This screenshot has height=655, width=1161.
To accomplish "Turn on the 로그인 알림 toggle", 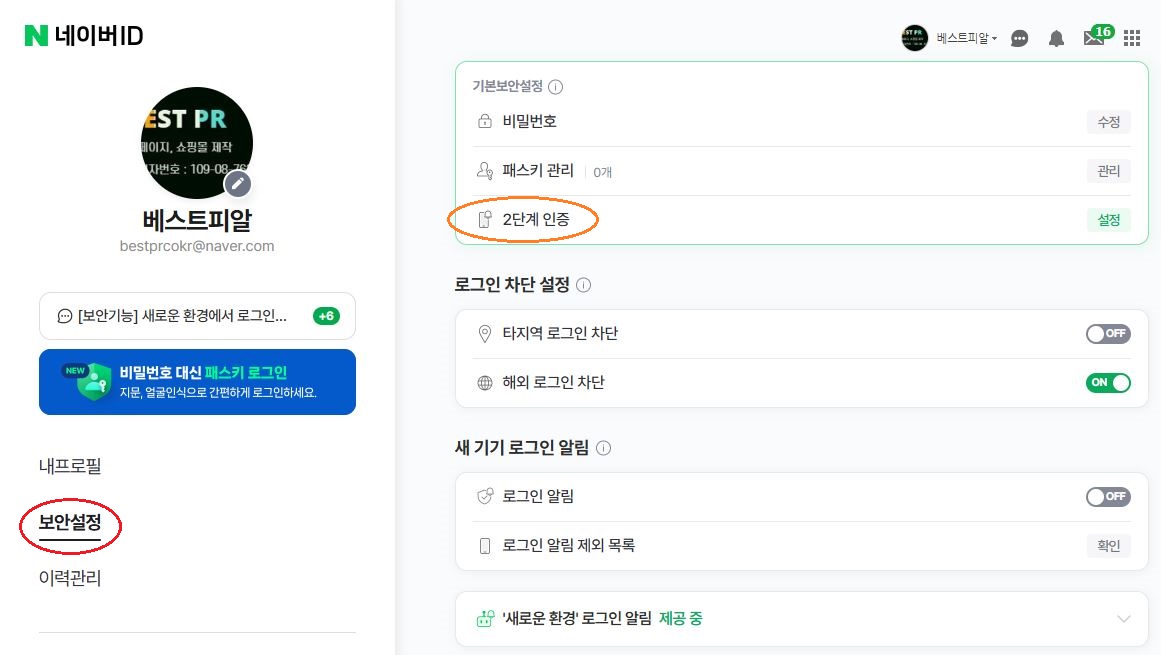I will [x=1108, y=496].
